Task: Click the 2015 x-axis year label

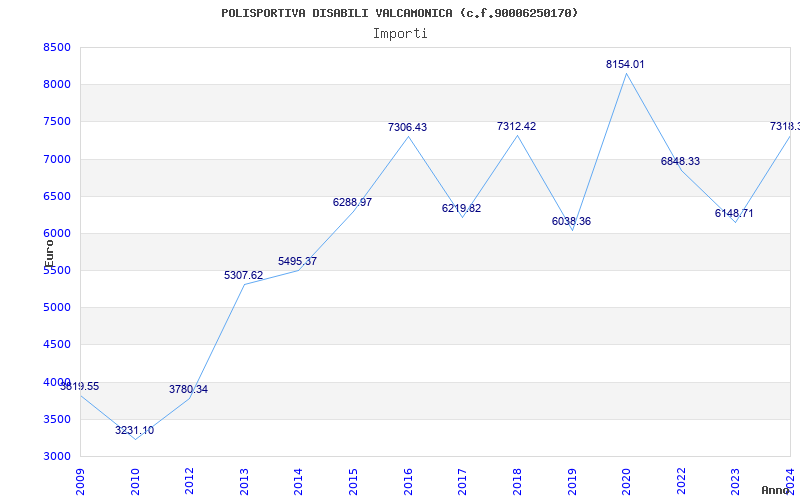Action: click(x=353, y=481)
